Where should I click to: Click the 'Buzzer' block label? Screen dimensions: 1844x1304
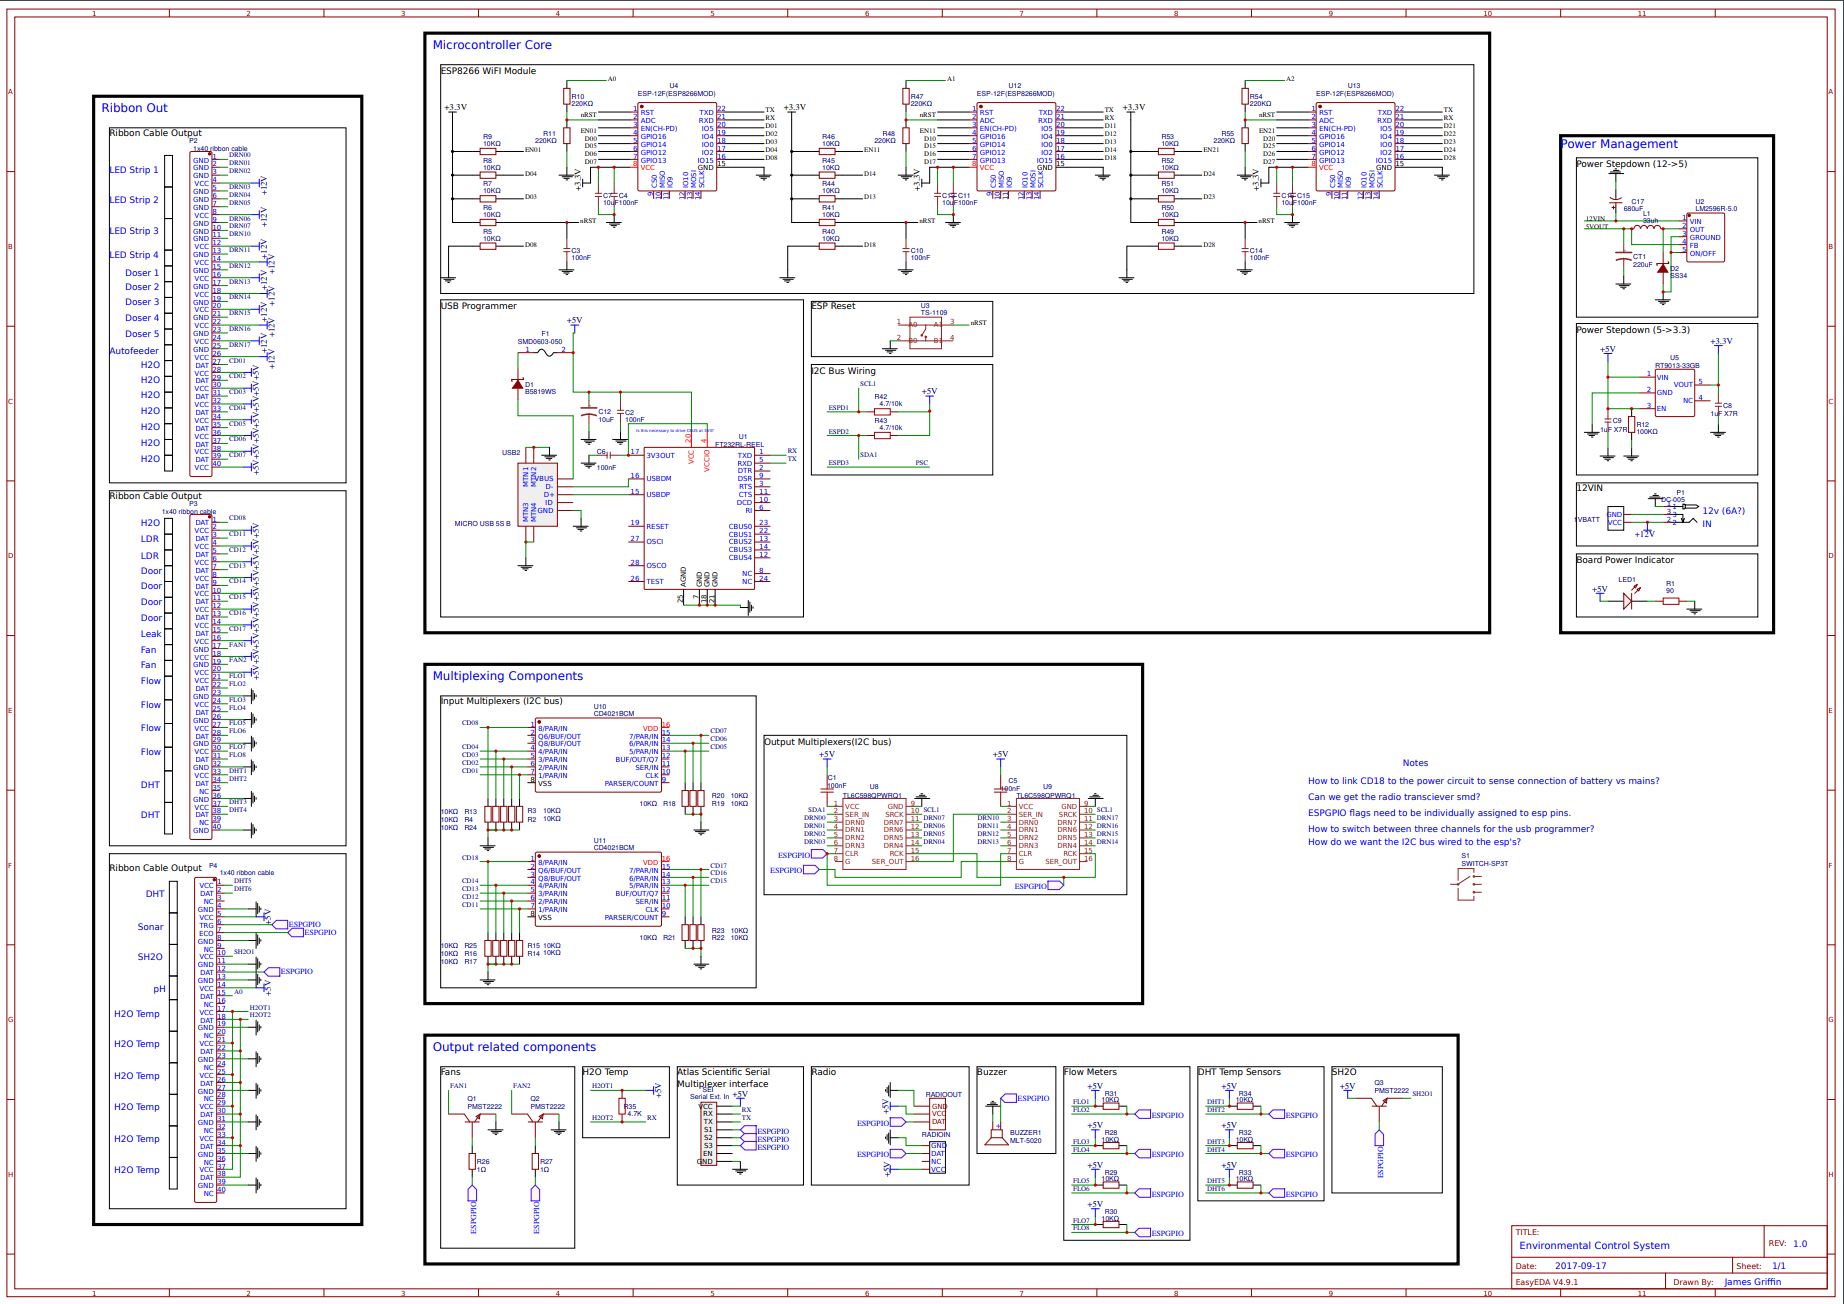pos(992,1072)
